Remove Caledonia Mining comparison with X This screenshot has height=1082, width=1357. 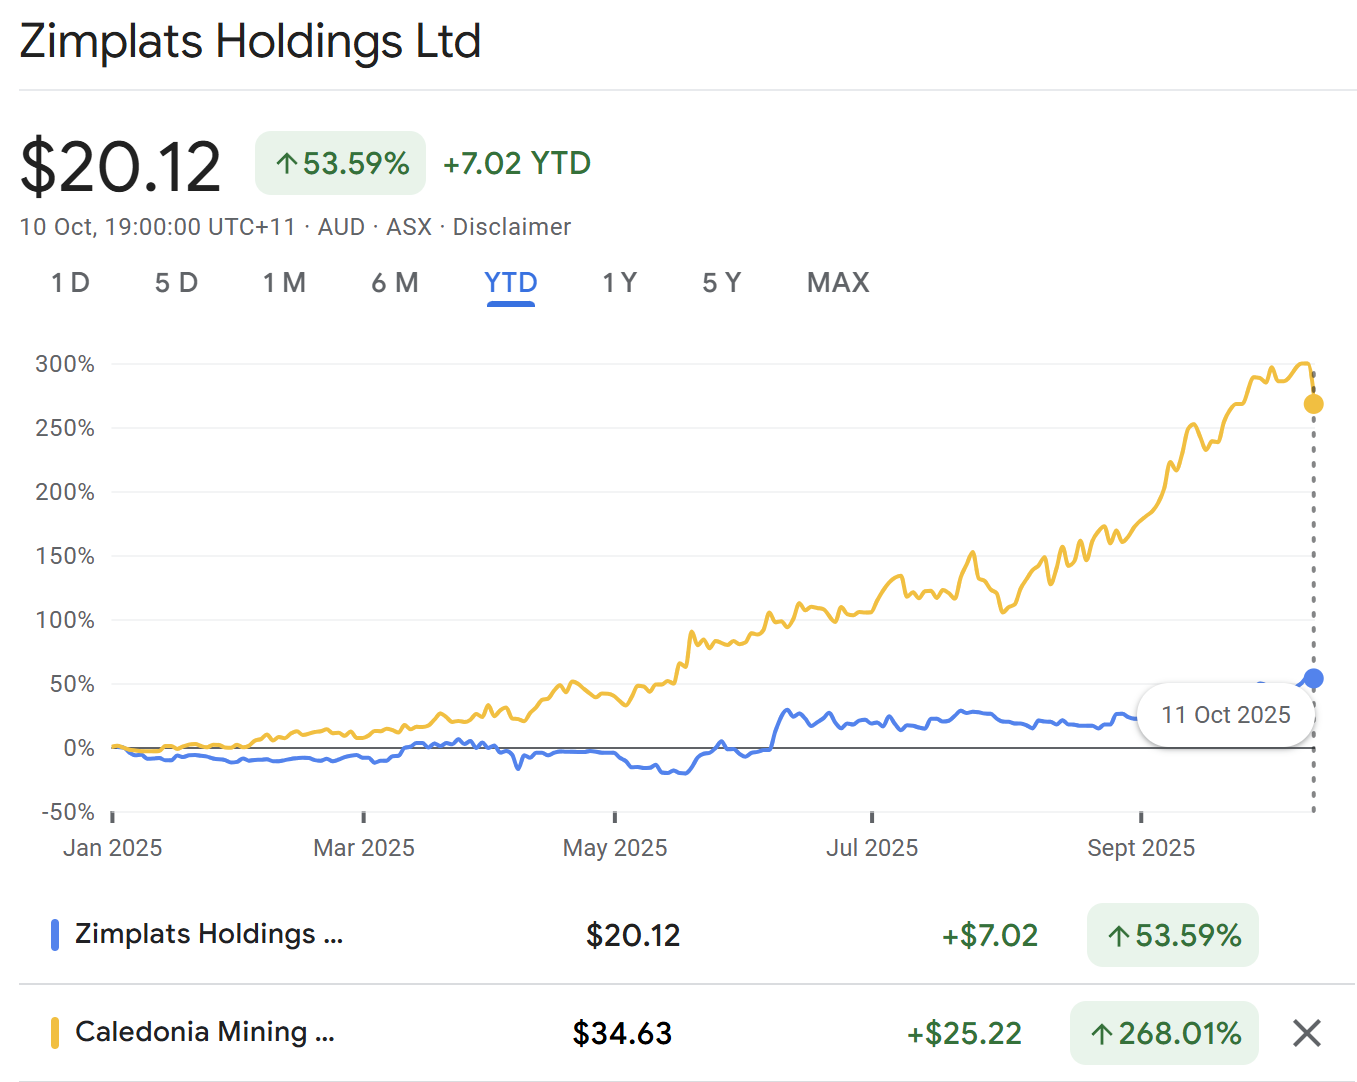pyautogui.click(x=1307, y=1033)
